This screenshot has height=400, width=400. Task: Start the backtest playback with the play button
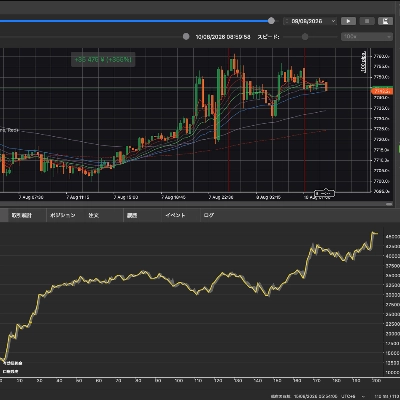pyautogui.click(x=348, y=21)
